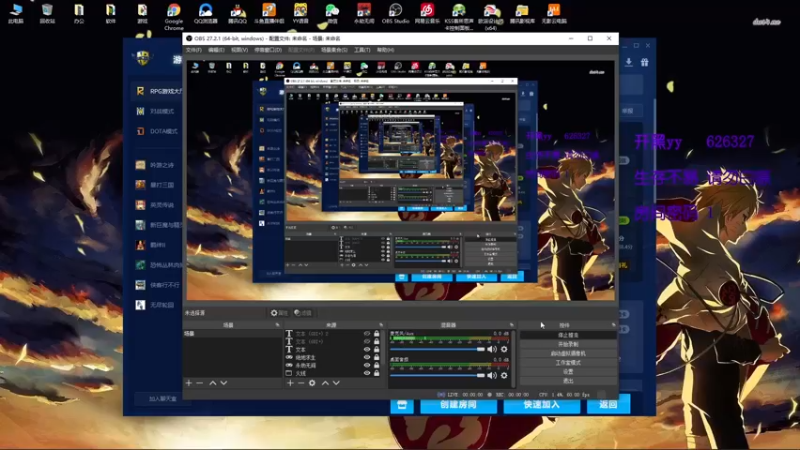800x450 pixels.
Task: Click the 麦克风/Aux volume slider
Action: tap(438, 349)
